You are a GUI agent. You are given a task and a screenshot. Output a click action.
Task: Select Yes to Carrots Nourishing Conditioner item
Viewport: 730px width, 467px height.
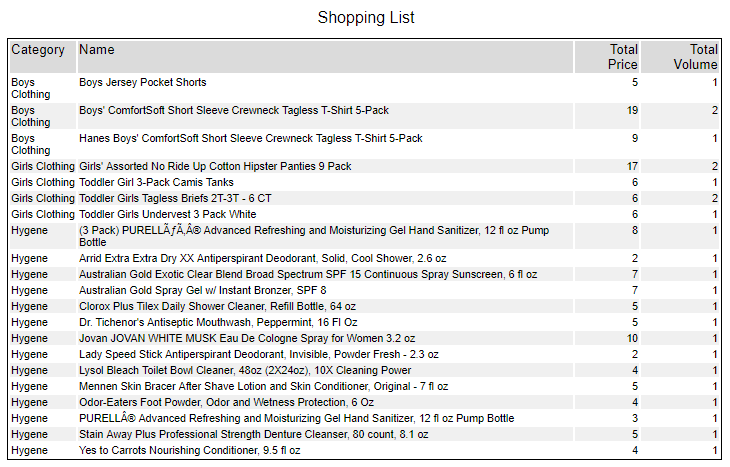click(189, 450)
